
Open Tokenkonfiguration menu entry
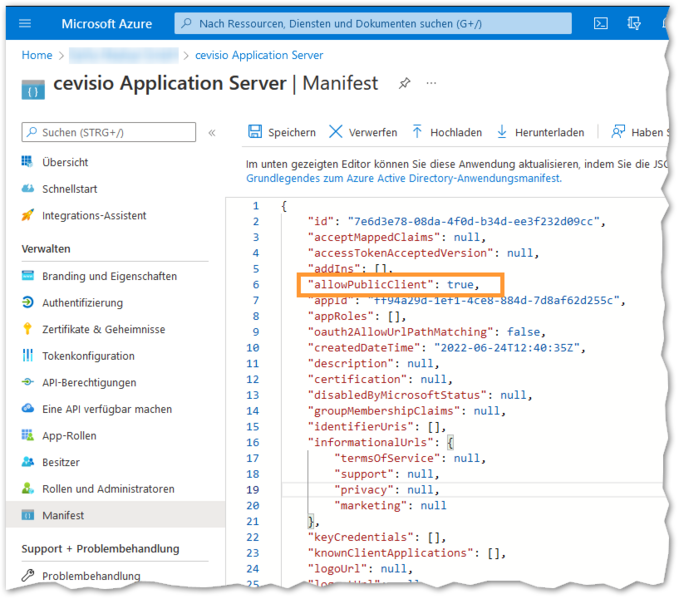(88, 356)
